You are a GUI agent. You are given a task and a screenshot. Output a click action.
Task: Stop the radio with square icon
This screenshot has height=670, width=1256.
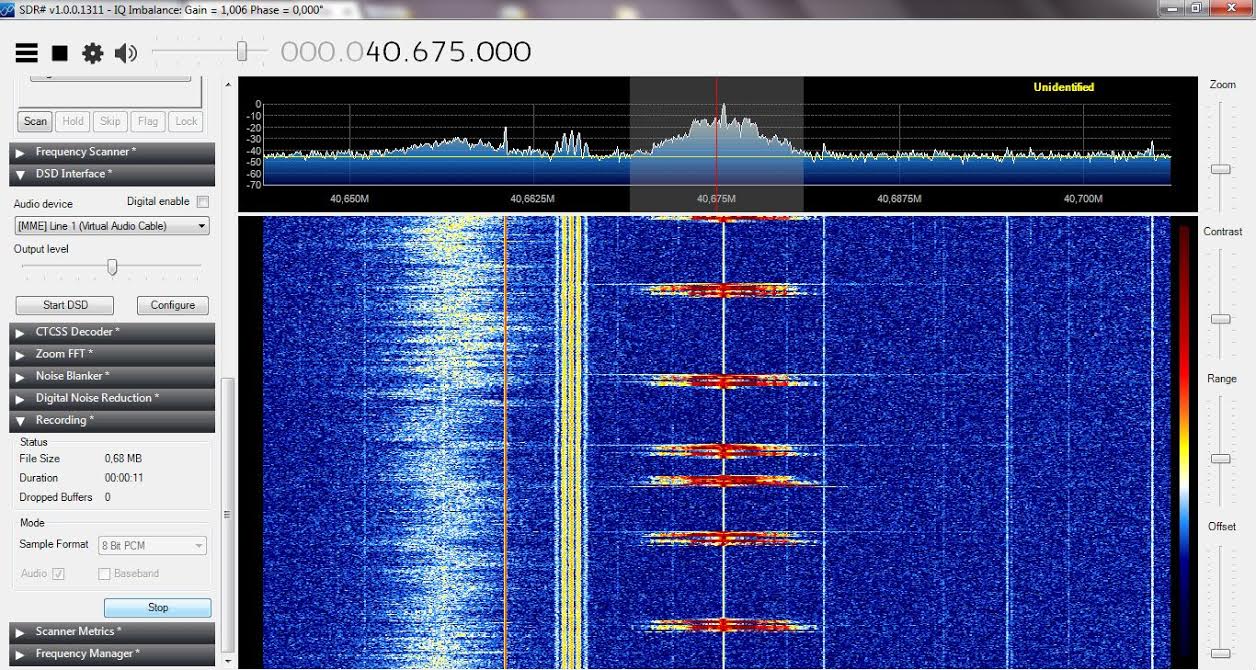pyautogui.click(x=60, y=53)
